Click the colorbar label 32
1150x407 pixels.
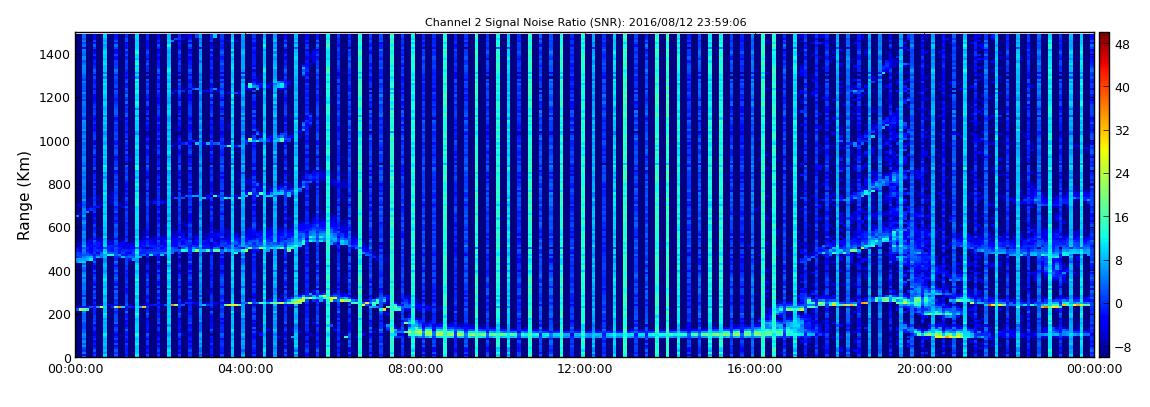point(1122,131)
